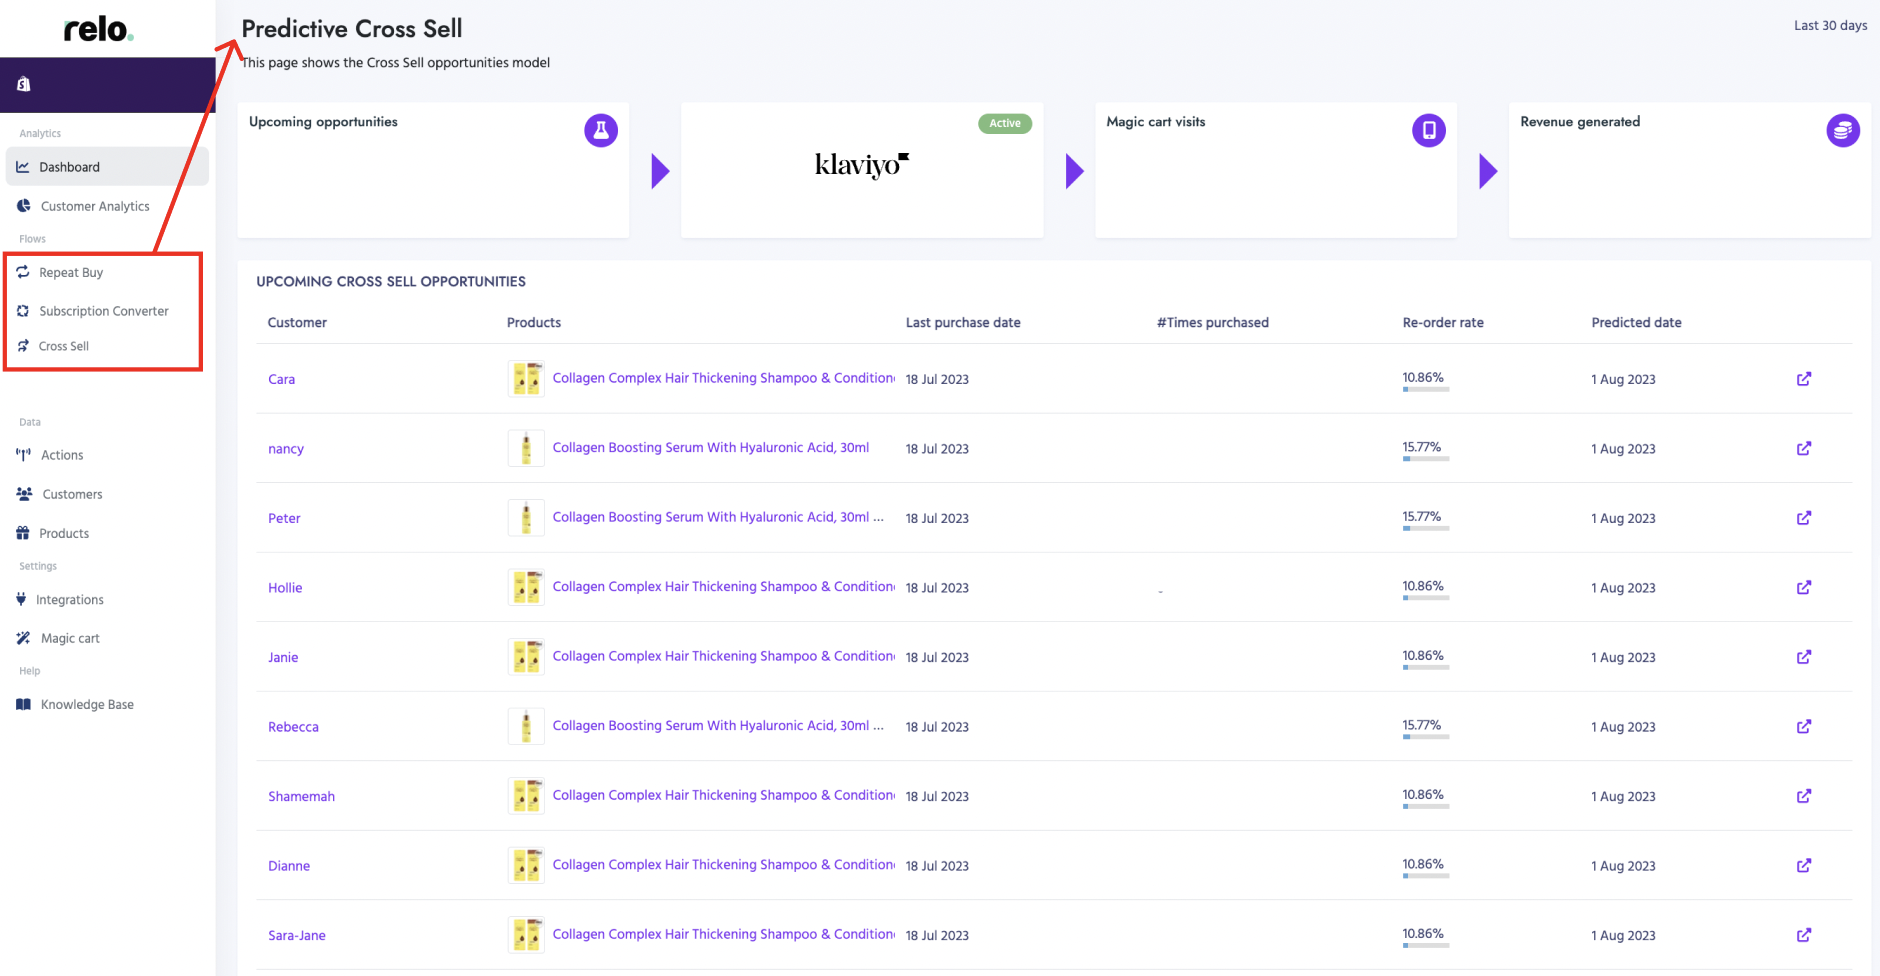Viewport: 1880px width, 976px height.
Task: Open Actions in the Data section
Action: pyautogui.click(x=62, y=455)
